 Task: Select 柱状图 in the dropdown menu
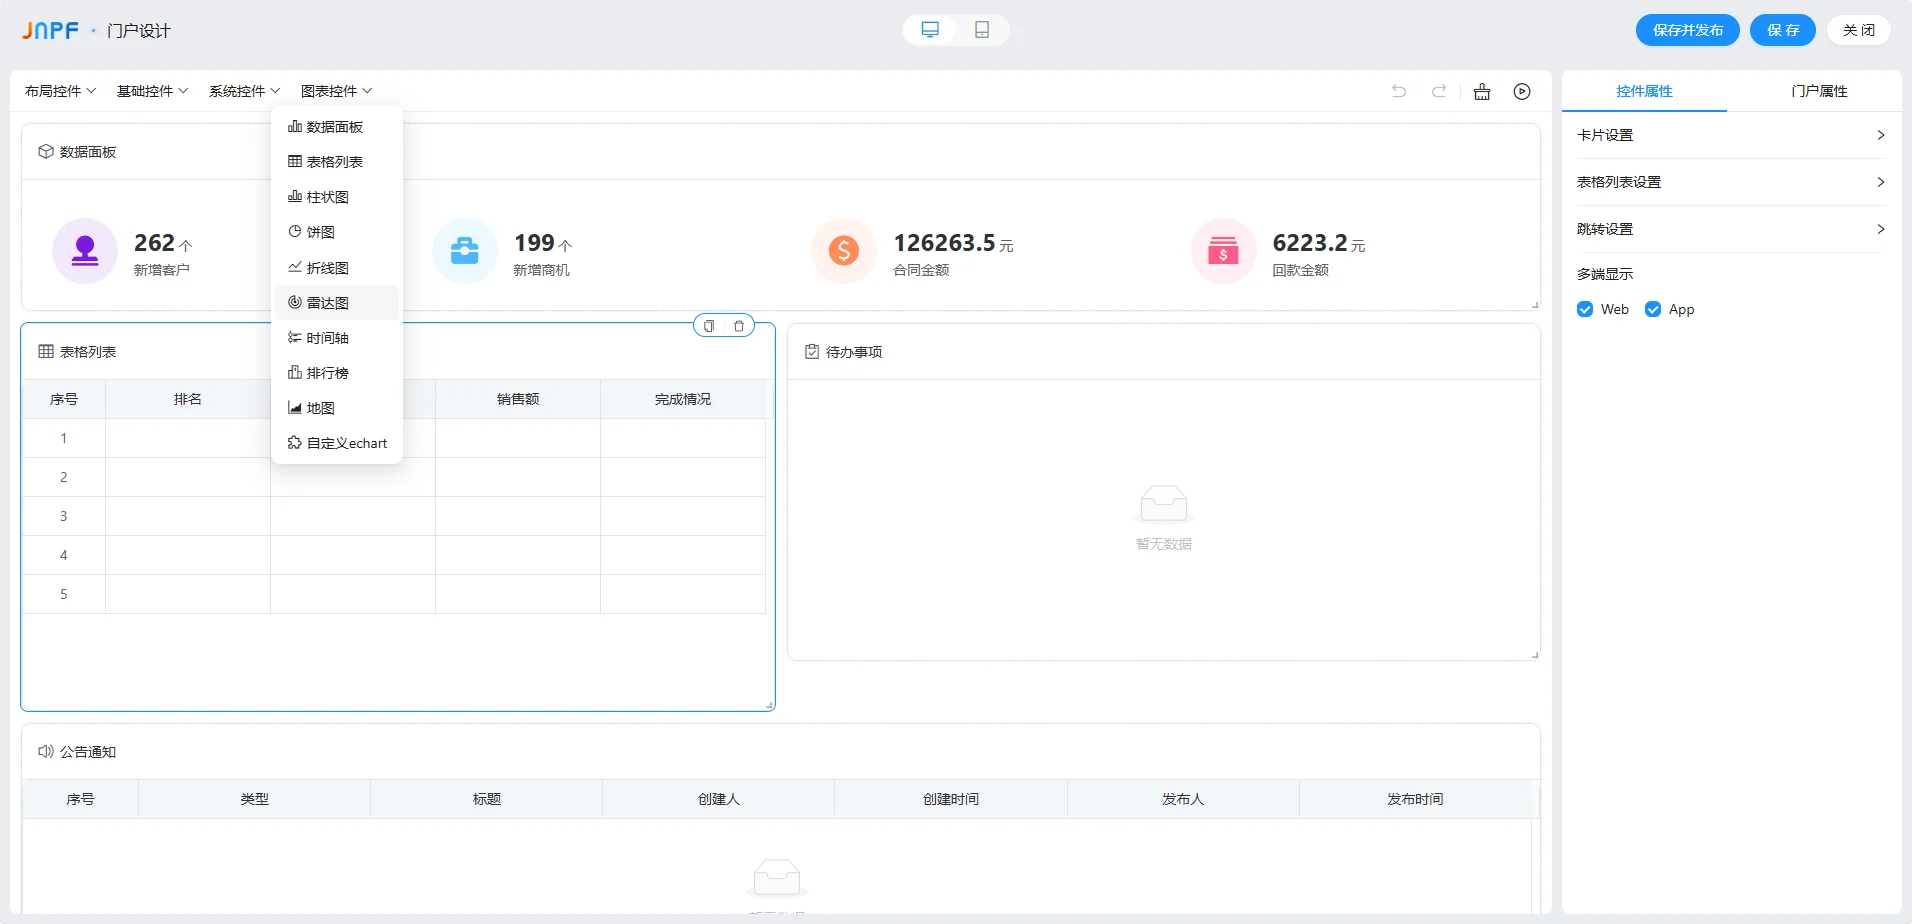[337, 197]
